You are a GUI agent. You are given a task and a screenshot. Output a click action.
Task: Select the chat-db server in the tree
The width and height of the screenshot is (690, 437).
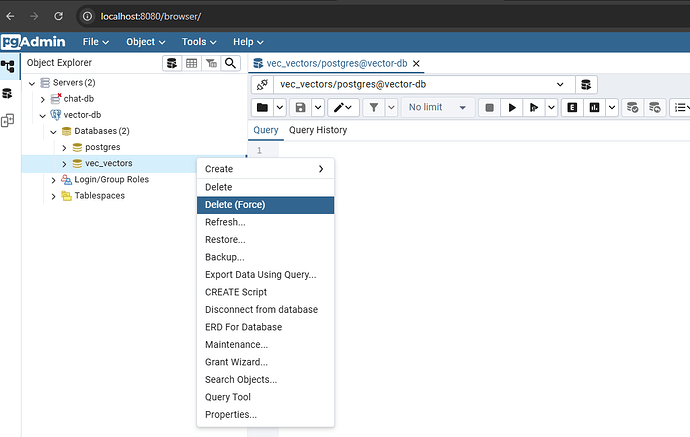[79, 99]
